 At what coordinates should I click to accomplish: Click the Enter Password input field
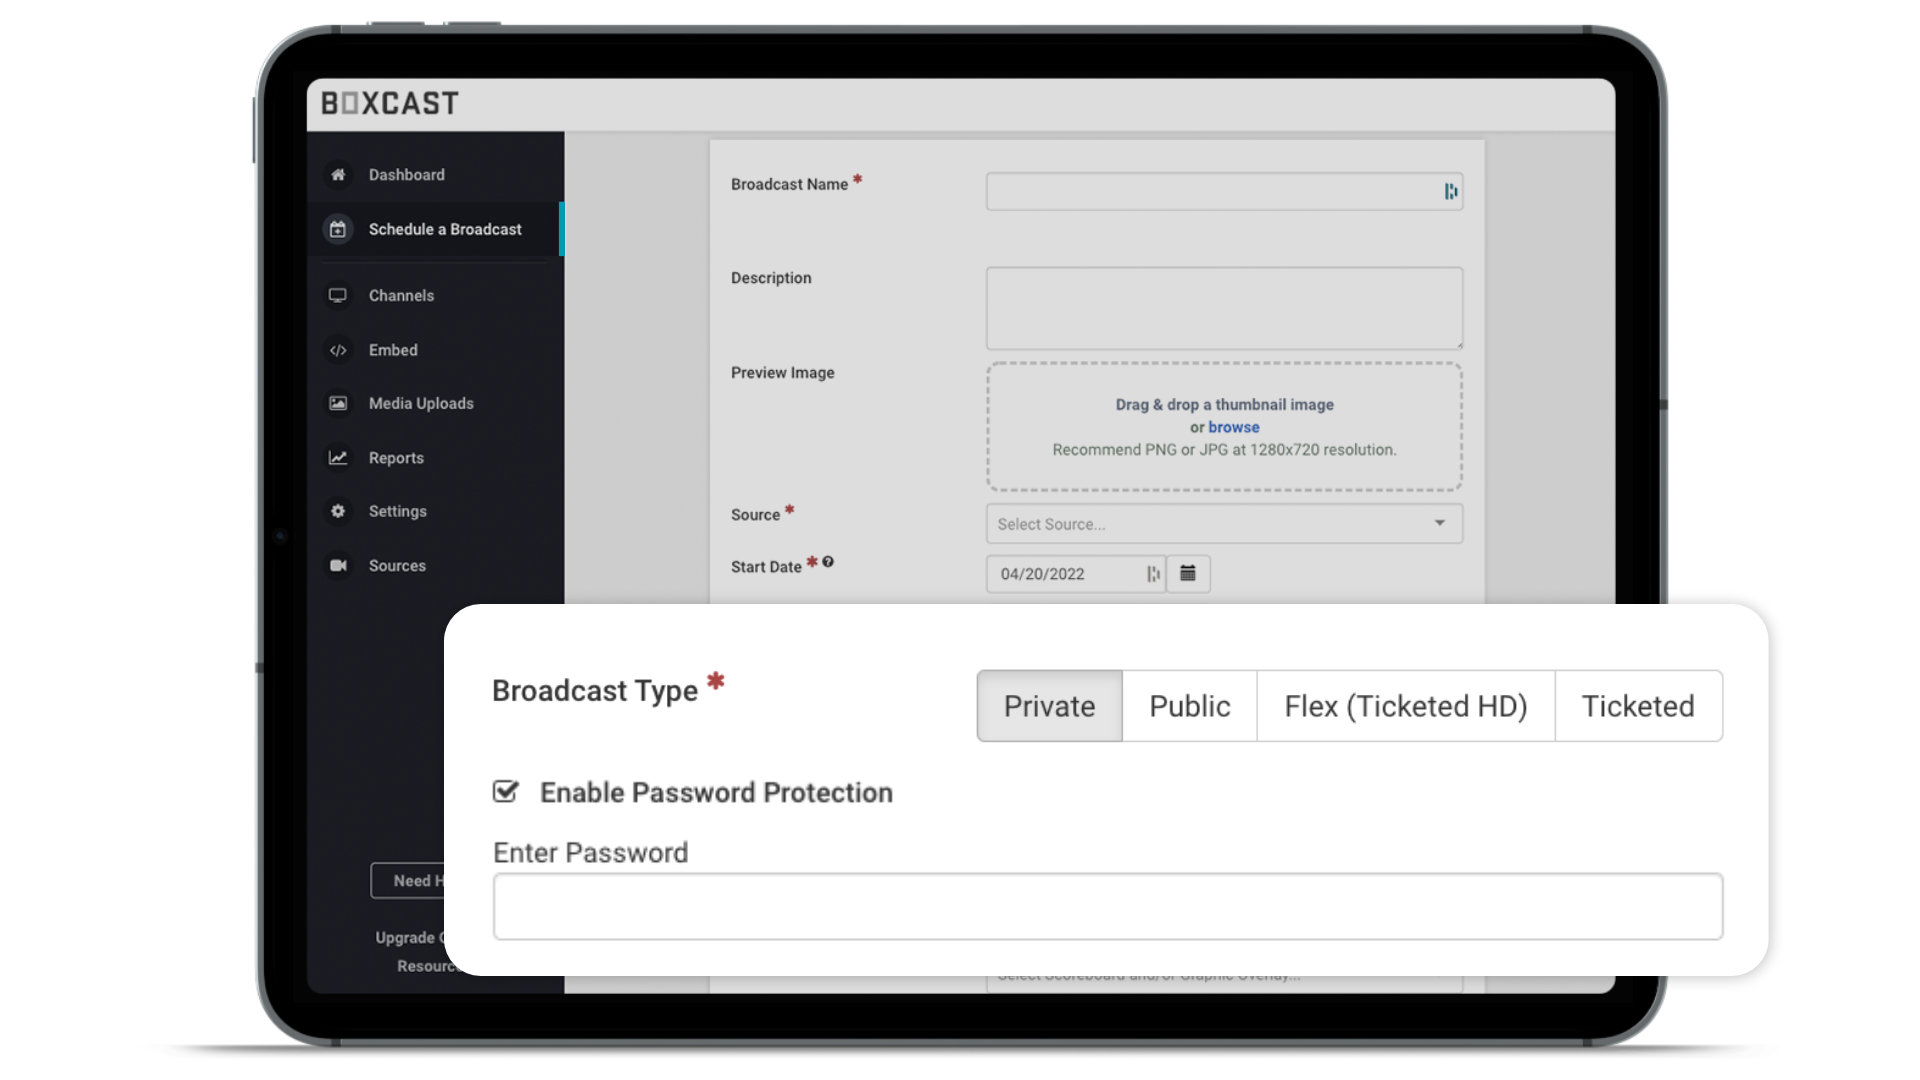(1106, 906)
